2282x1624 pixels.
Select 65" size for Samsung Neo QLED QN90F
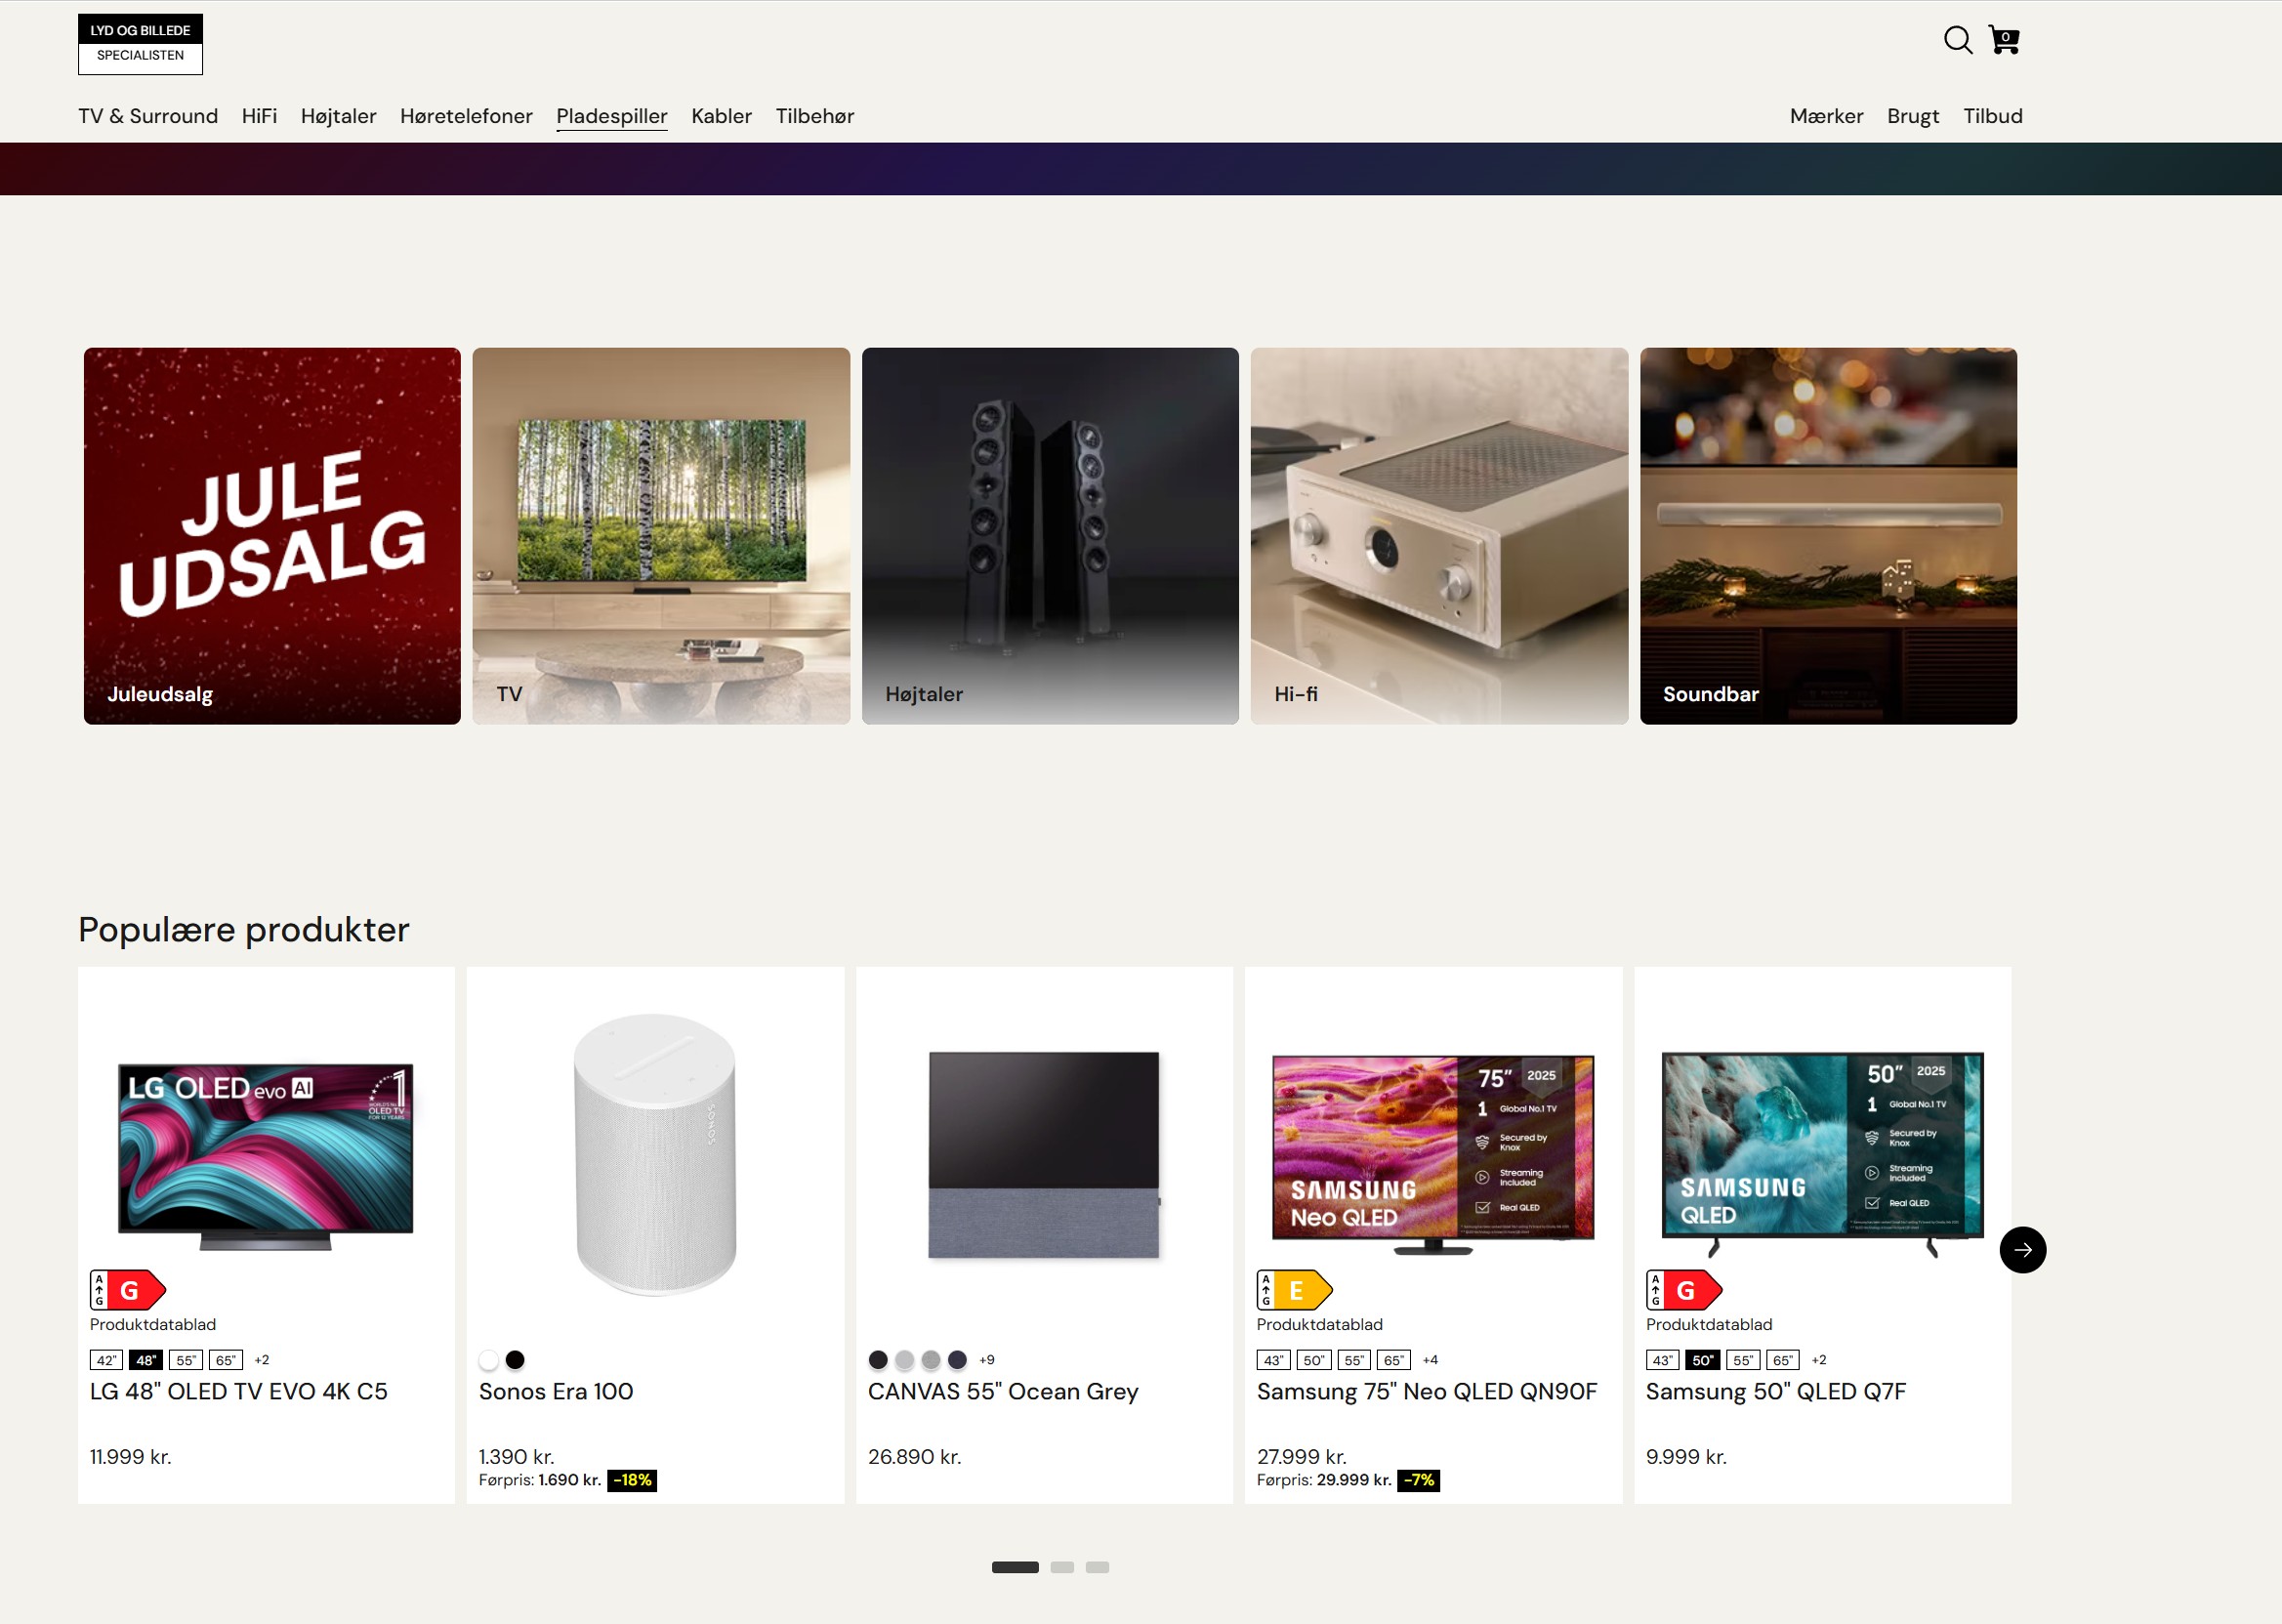pos(1393,1360)
